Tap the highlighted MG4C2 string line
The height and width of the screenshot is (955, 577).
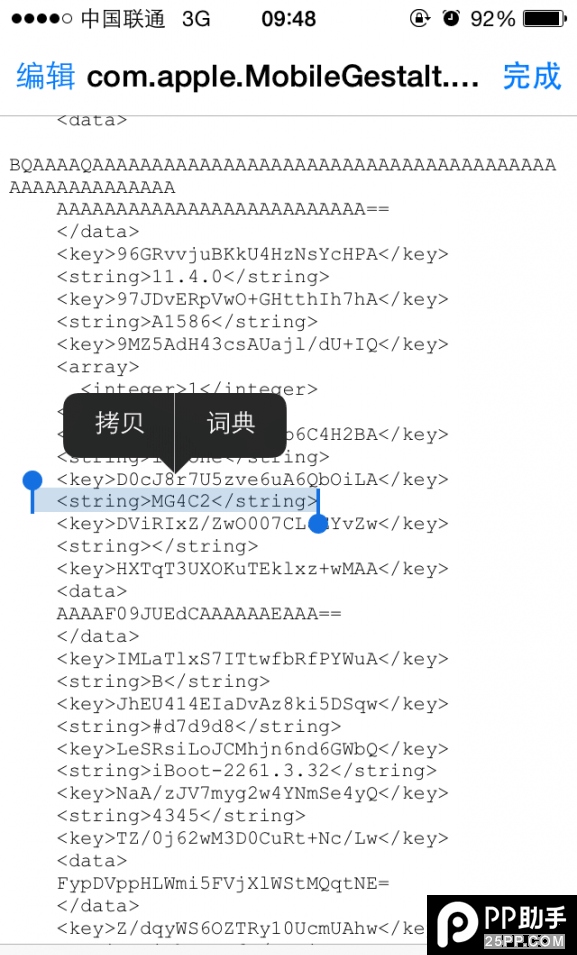click(188, 501)
